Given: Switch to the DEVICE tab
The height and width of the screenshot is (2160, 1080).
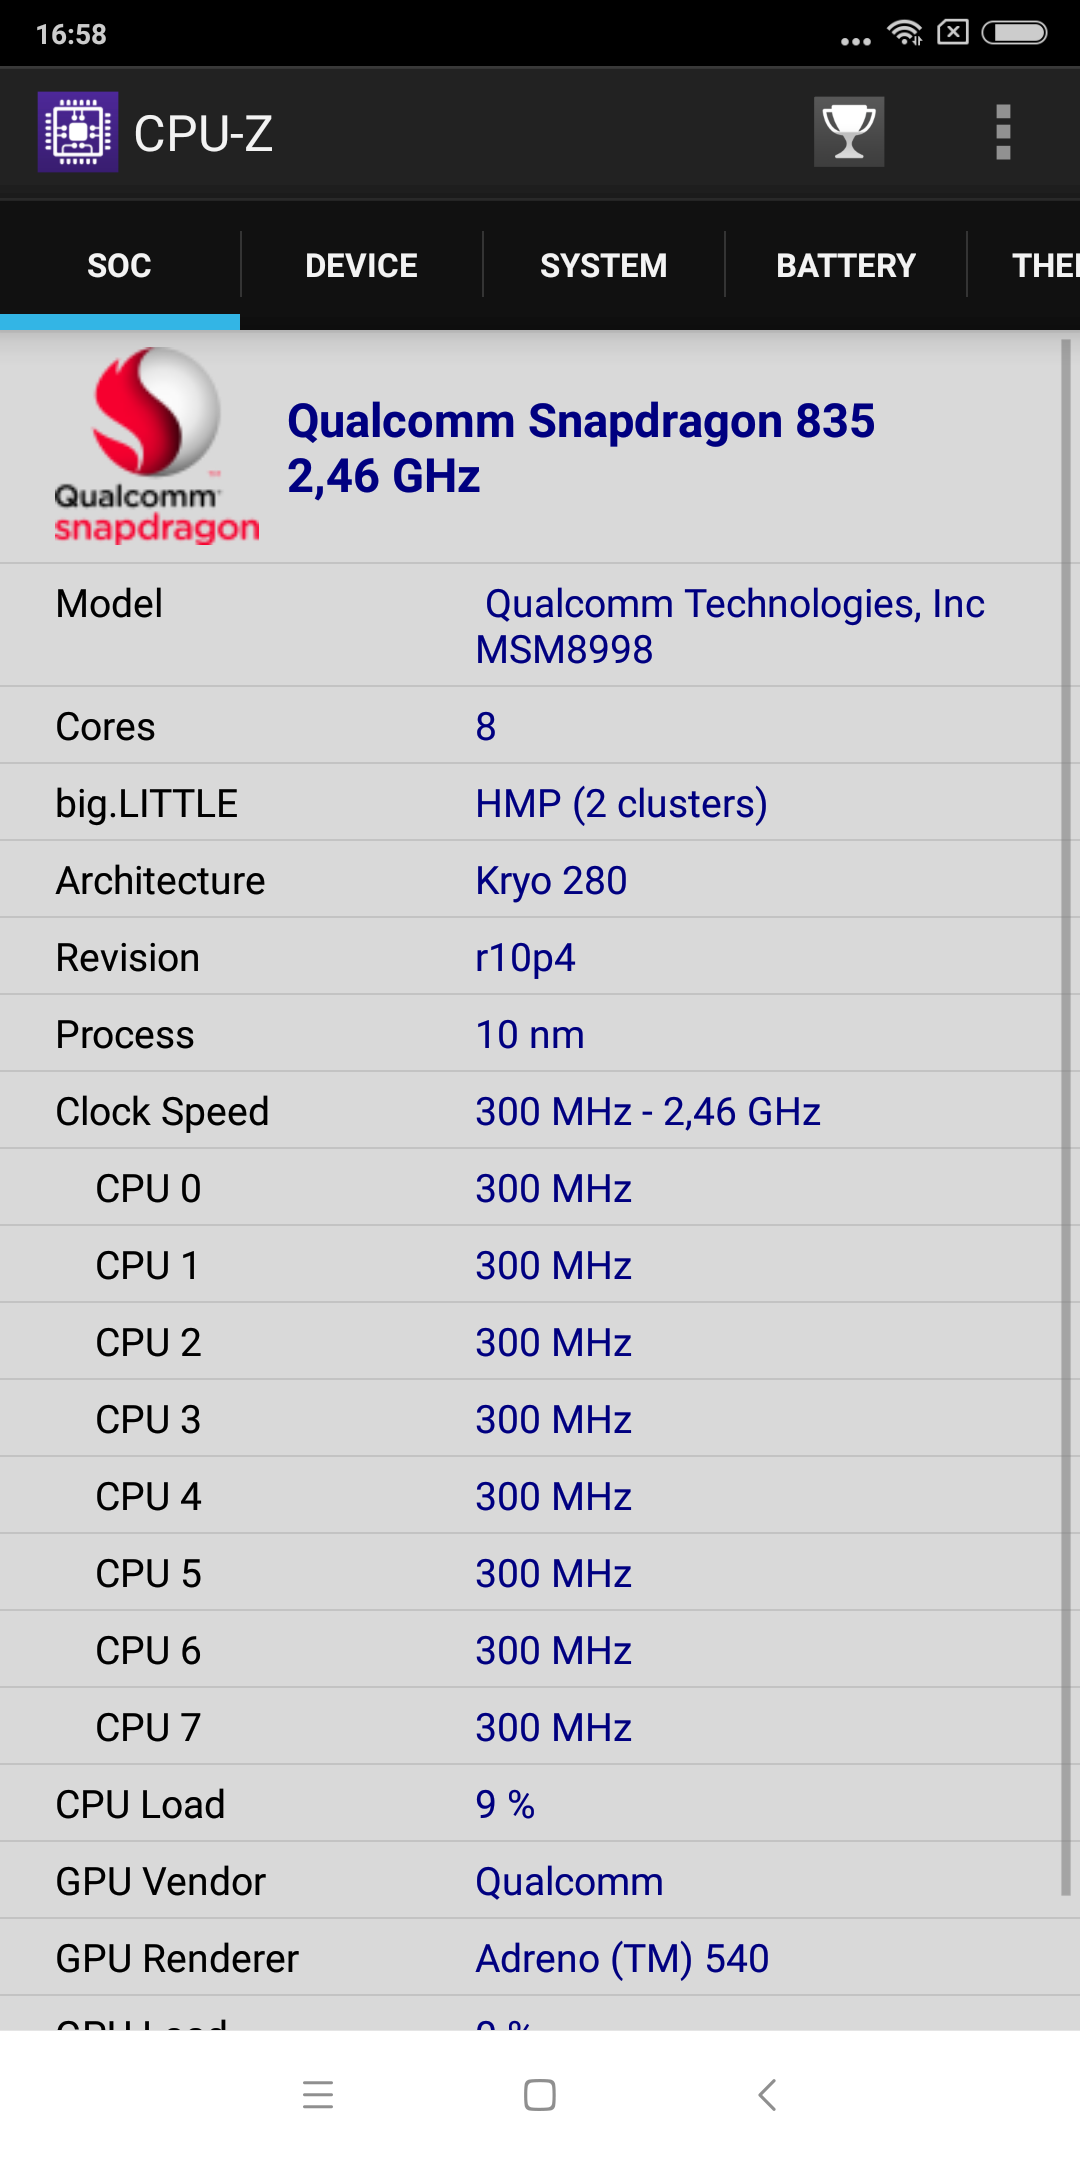Looking at the screenshot, I should [361, 266].
